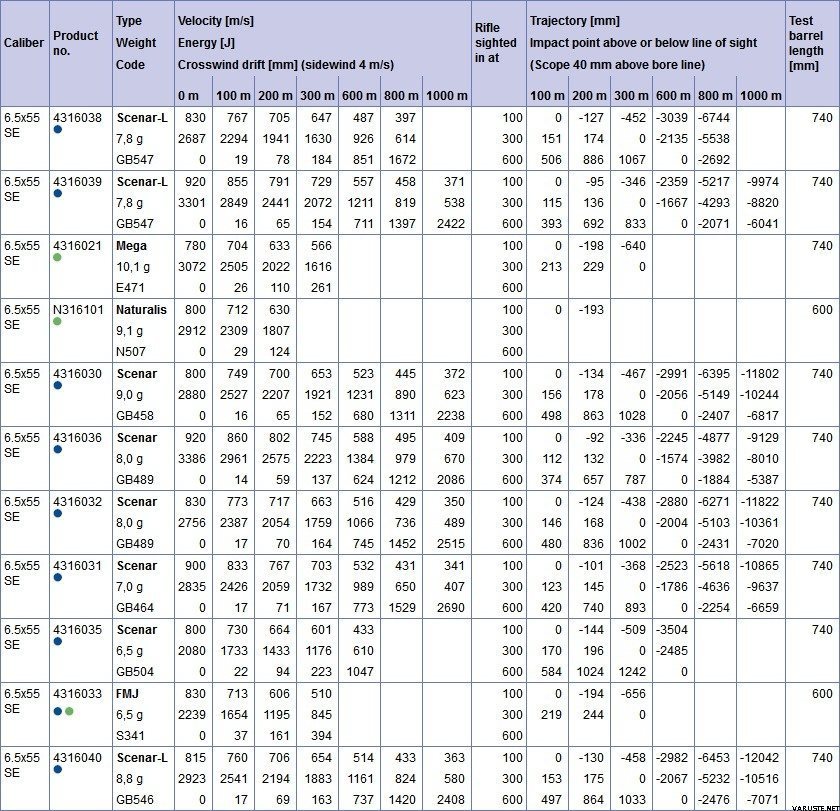The width and height of the screenshot is (840, 811).
Task: Click crosswind drift value 2515
Action: pyautogui.click(x=451, y=544)
